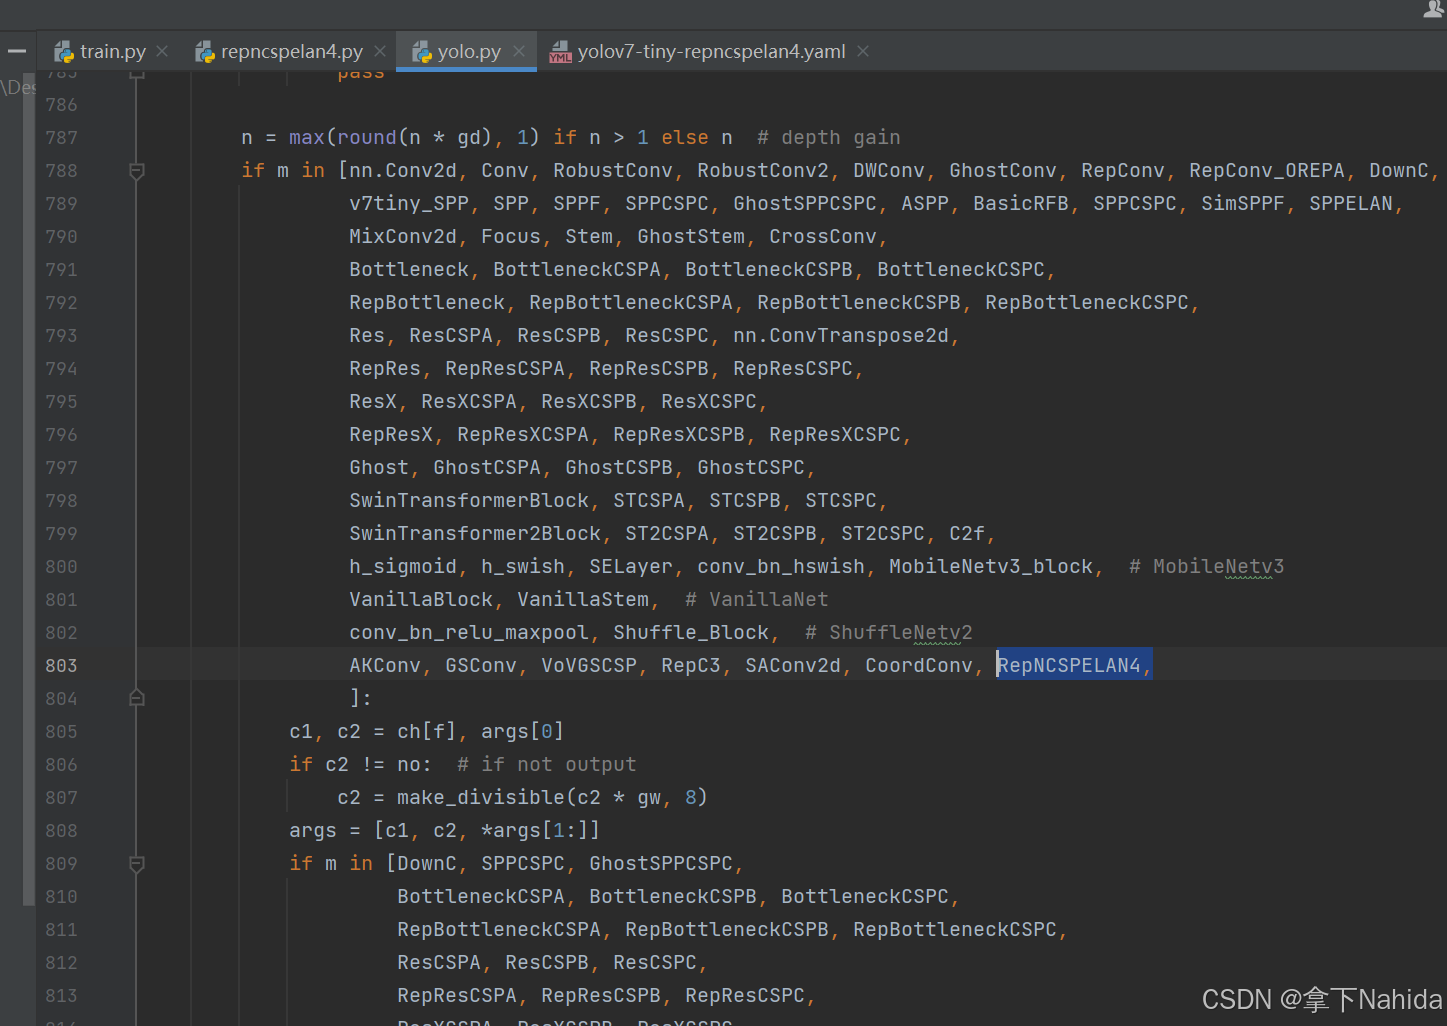Close the yolov7-tiny-repncspelan4.yaml tab
The height and width of the screenshot is (1026, 1447).
[863, 51]
